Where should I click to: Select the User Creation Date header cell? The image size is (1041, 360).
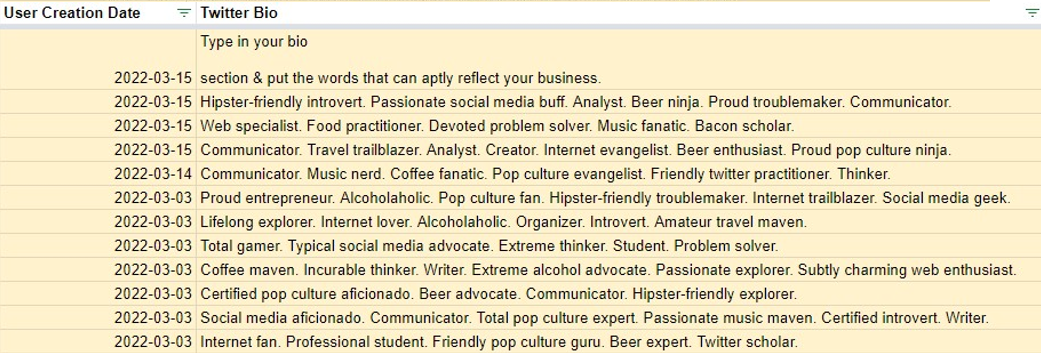tap(98, 13)
